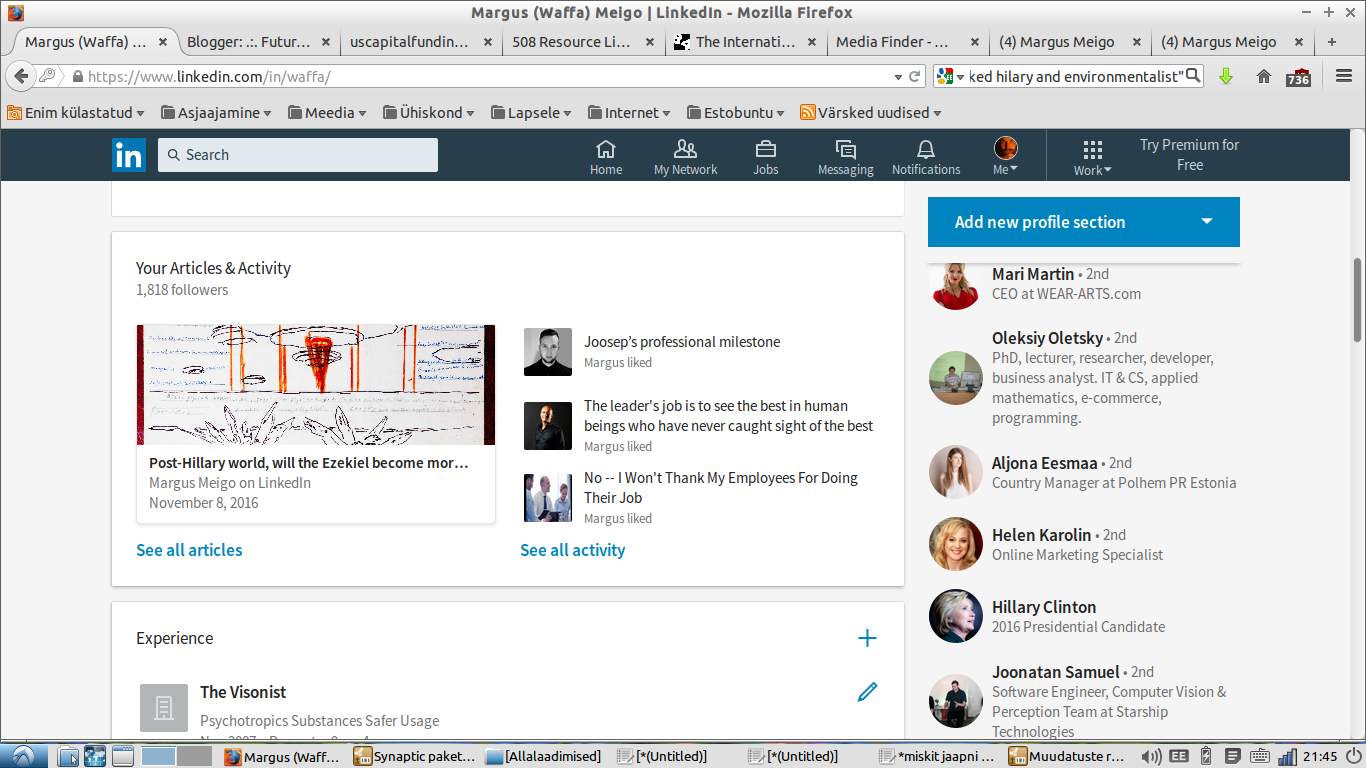Screen dimensions: 1366x768
Task: Switch to The Internati... tab
Action: [745, 42]
